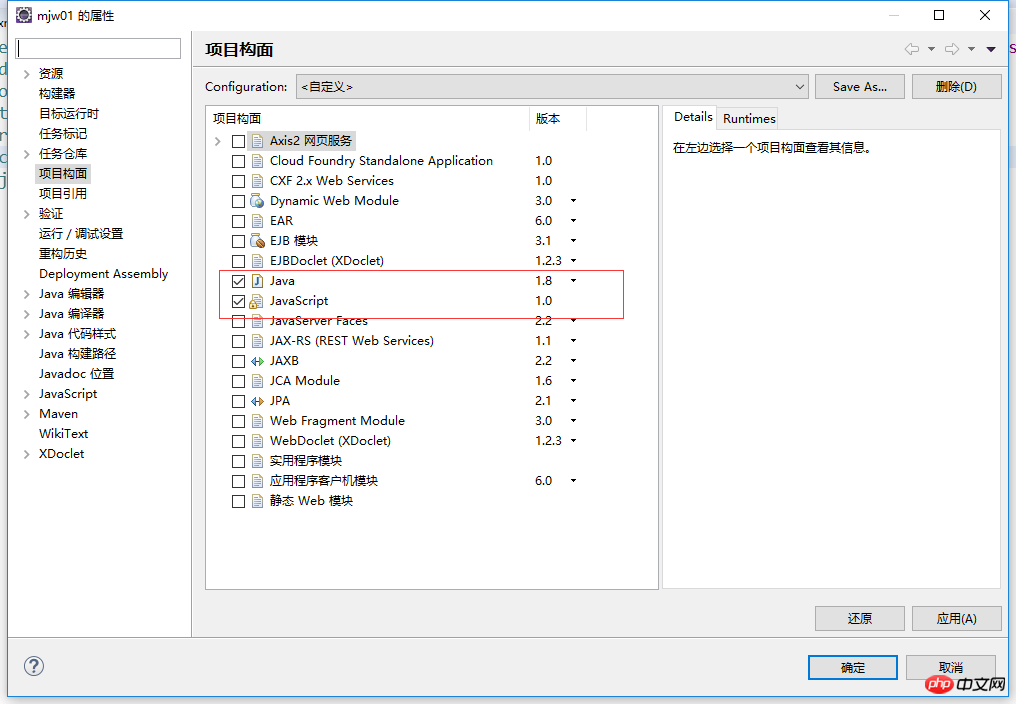Select the Javadoc 位置 tree entry
This screenshot has height=704, width=1016.
76,374
